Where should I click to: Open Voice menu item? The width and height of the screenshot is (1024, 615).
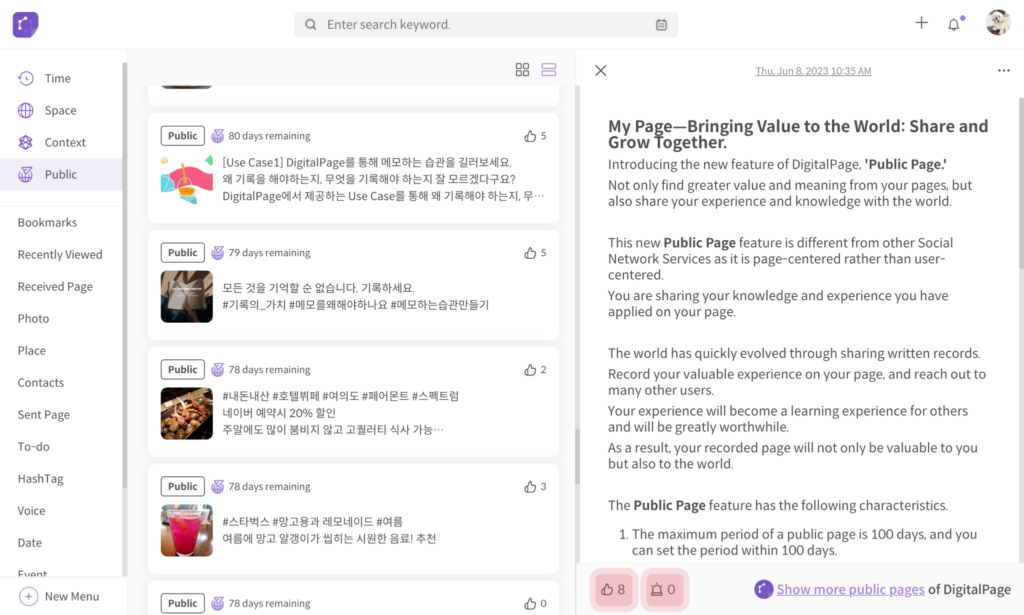[x=31, y=511]
